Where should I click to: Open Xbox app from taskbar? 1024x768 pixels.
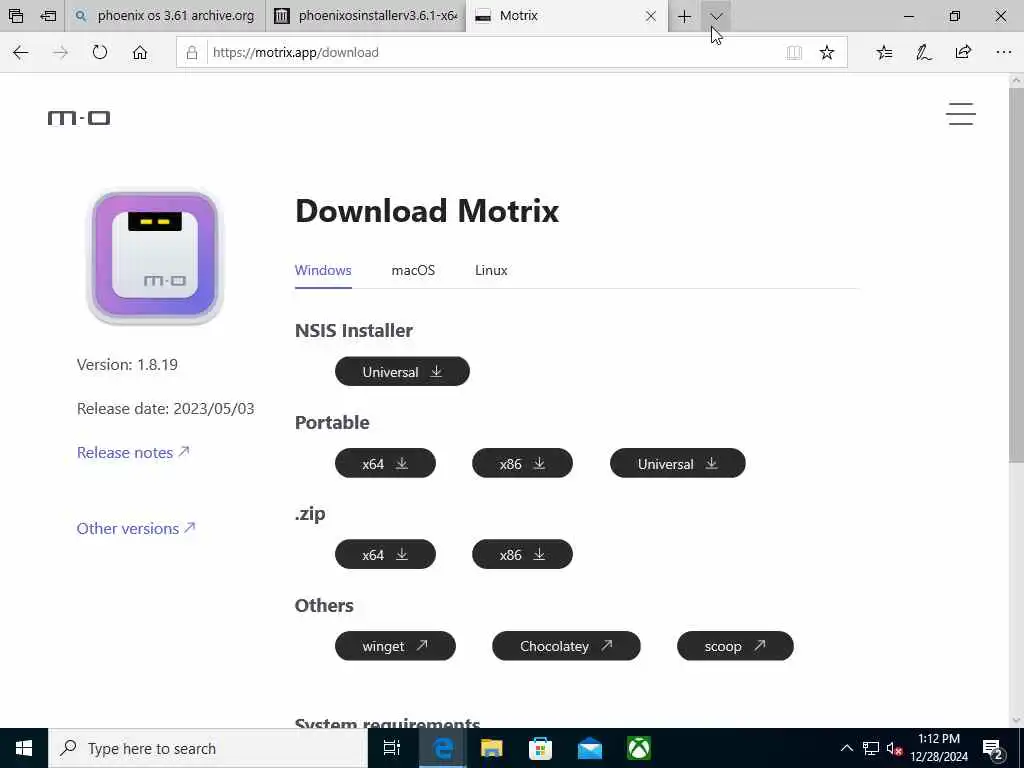click(x=639, y=748)
